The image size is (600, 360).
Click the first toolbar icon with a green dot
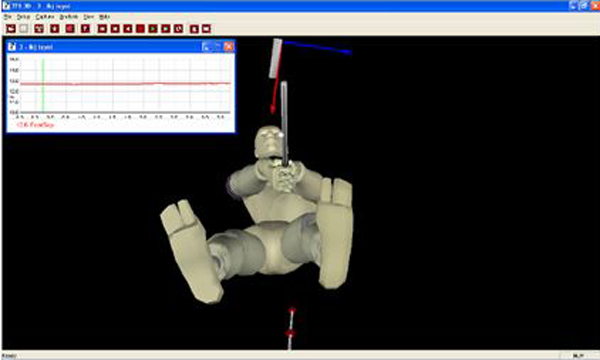click(153, 29)
